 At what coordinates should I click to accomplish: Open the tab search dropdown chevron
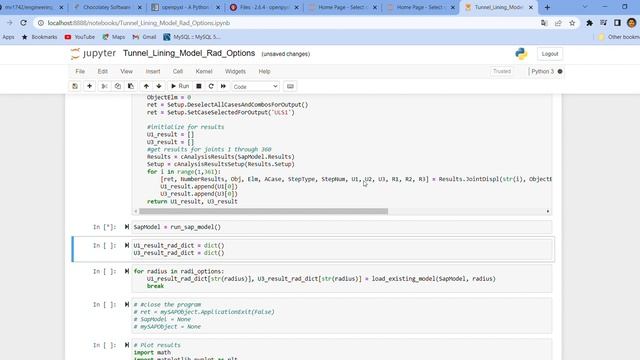click(585, 7)
